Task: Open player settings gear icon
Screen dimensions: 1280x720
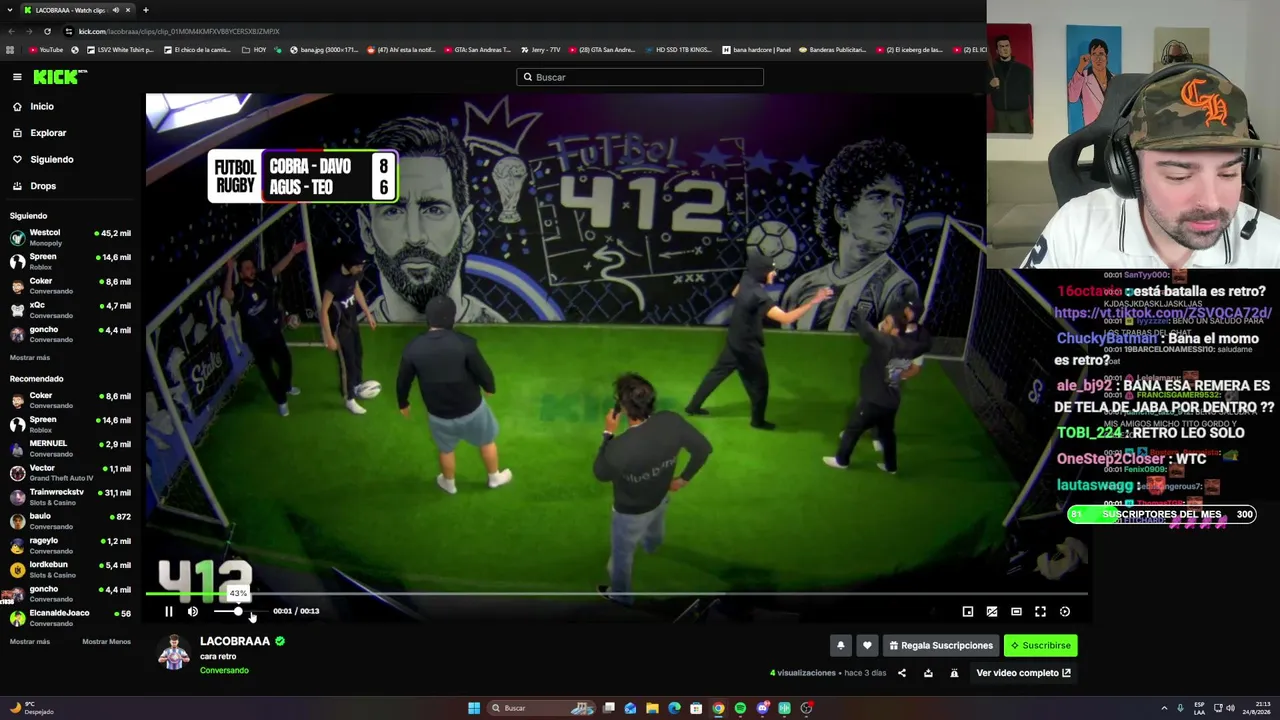Action: 1065,611
